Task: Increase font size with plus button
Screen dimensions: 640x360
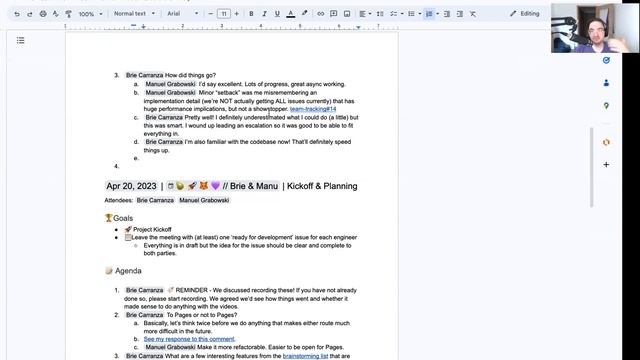Action: point(236,14)
